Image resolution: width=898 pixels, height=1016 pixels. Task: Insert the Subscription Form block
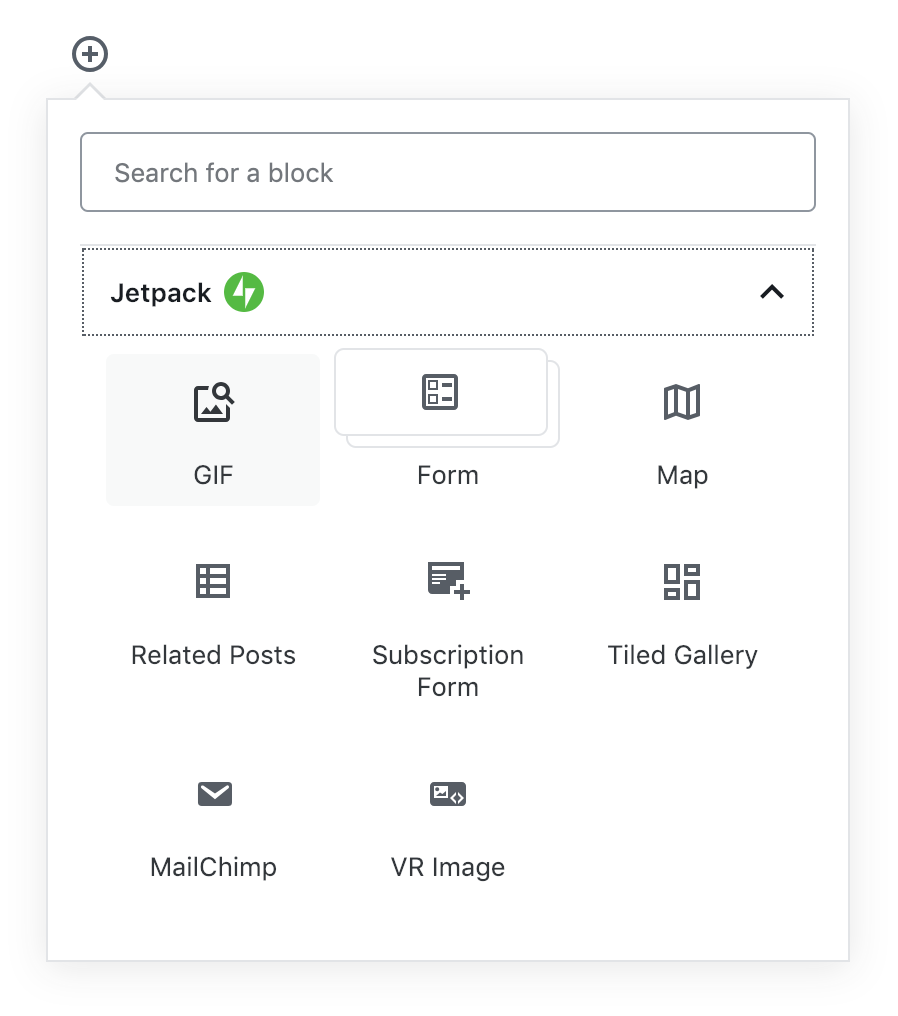click(x=448, y=581)
